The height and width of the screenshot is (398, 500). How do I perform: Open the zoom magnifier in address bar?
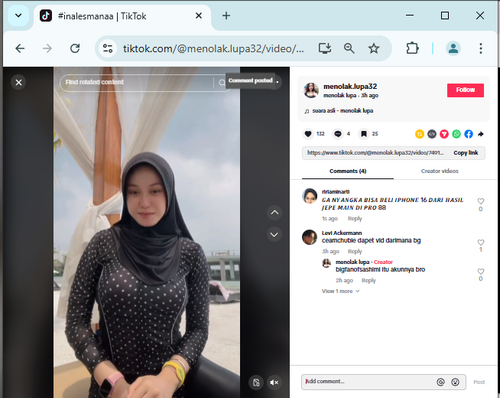click(349, 49)
